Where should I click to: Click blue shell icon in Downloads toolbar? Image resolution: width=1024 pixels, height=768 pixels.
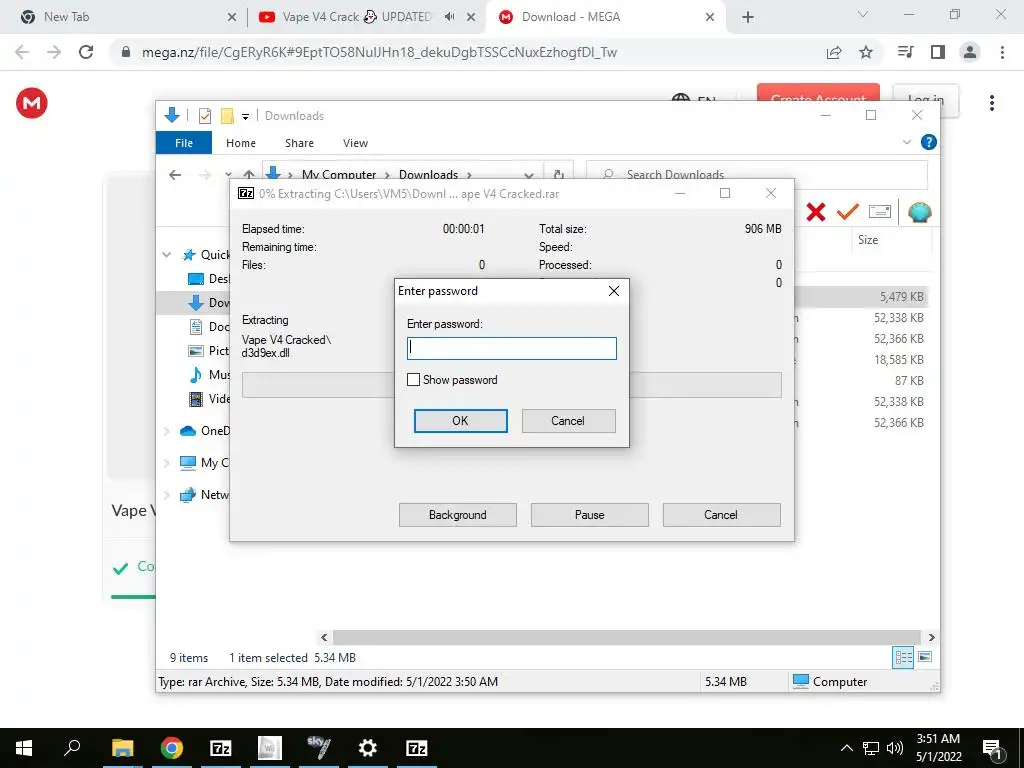click(x=920, y=212)
